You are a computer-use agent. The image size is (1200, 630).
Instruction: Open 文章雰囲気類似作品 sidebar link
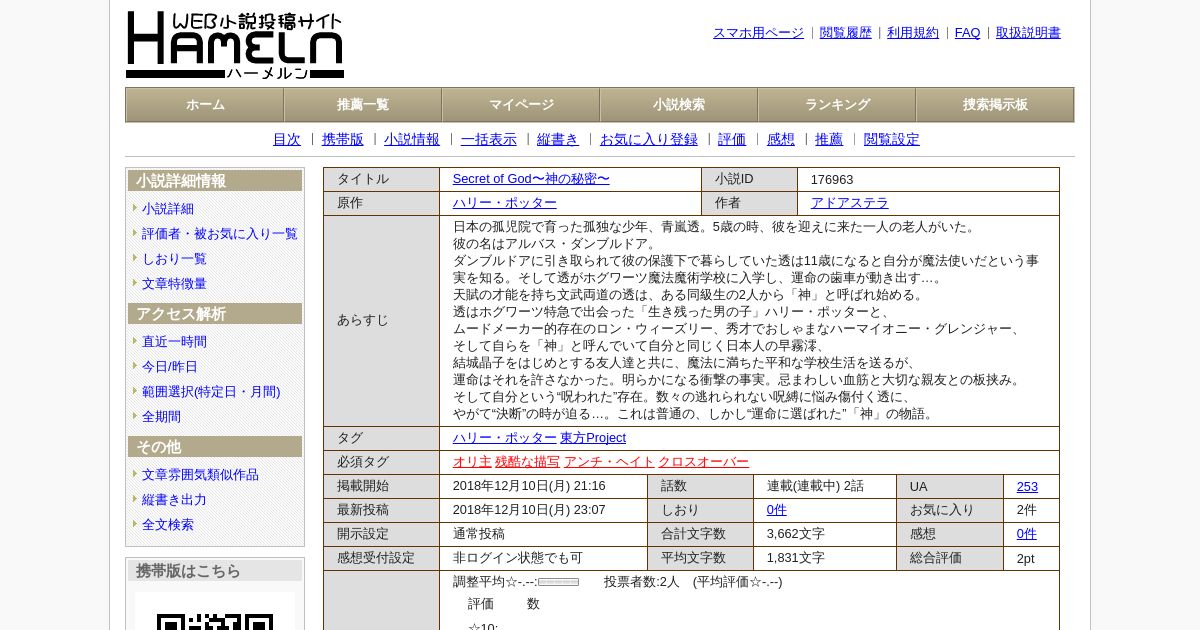tap(200, 475)
